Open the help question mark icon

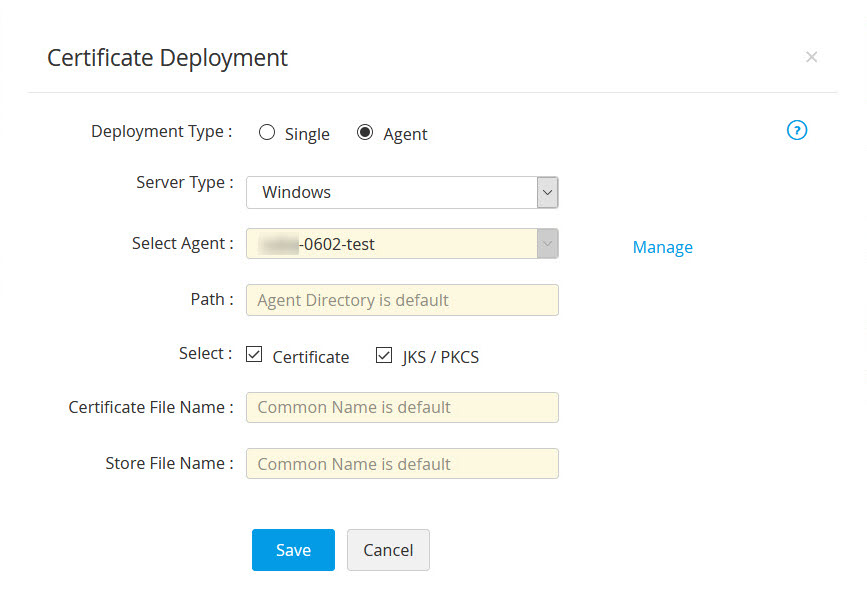[797, 130]
